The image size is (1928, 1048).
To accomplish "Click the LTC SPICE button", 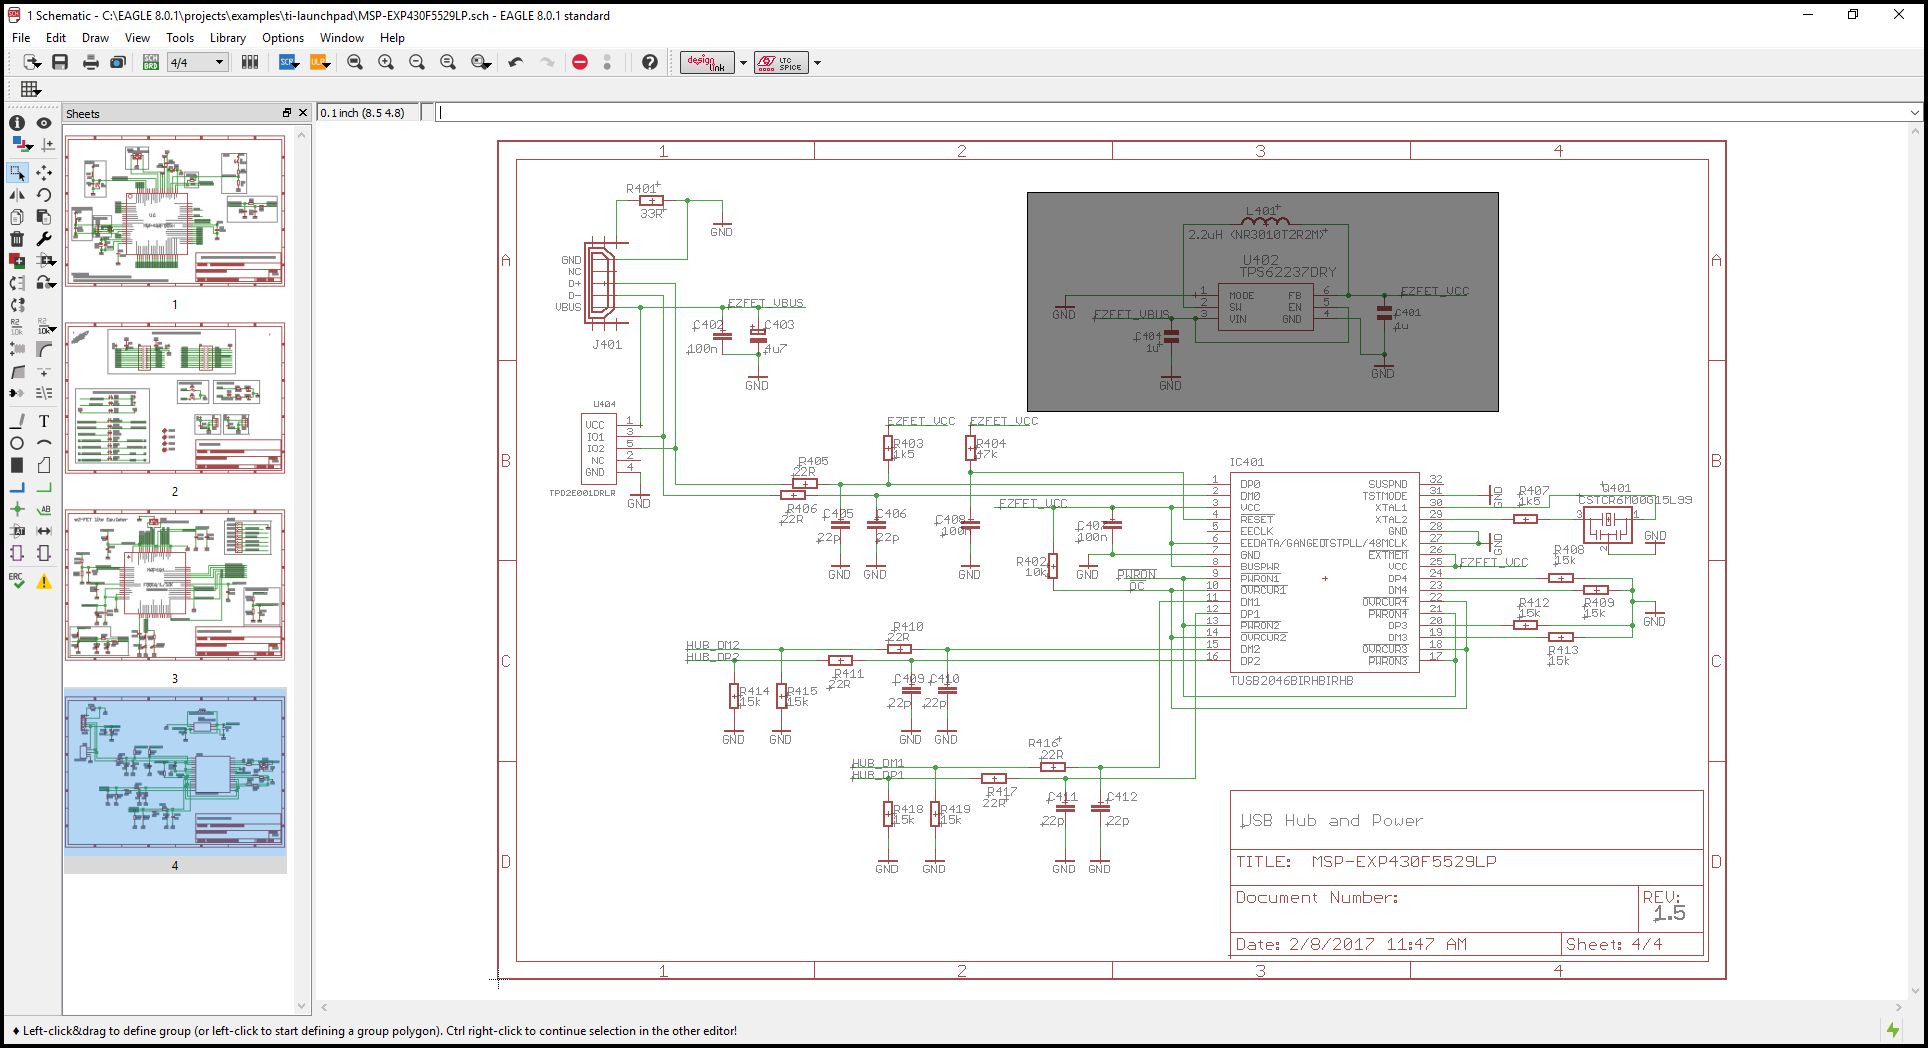I will click(781, 62).
